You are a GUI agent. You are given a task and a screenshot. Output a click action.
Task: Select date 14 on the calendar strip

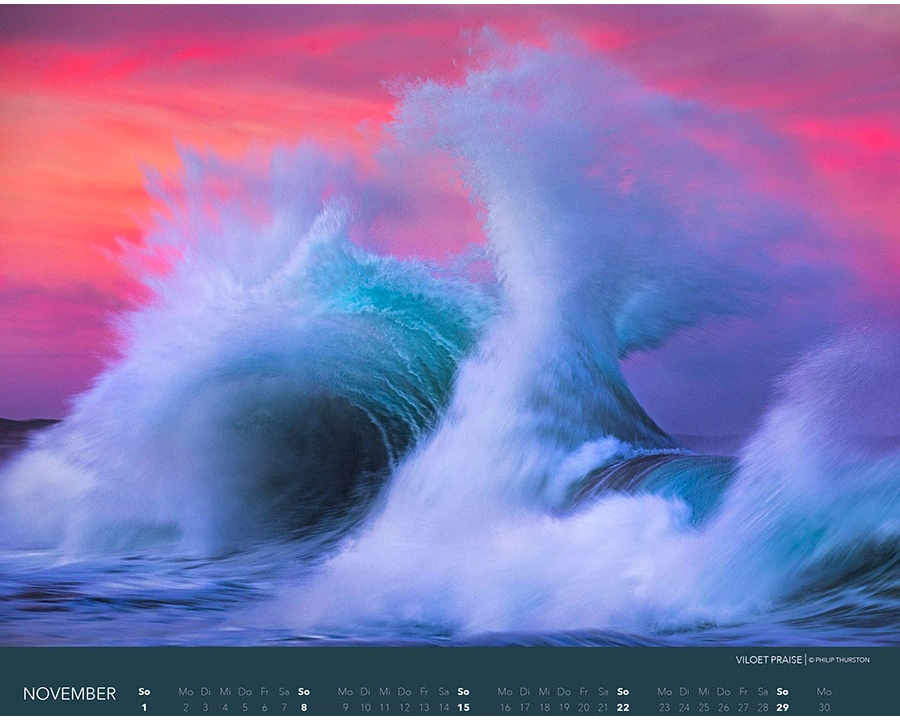(444, 707)
